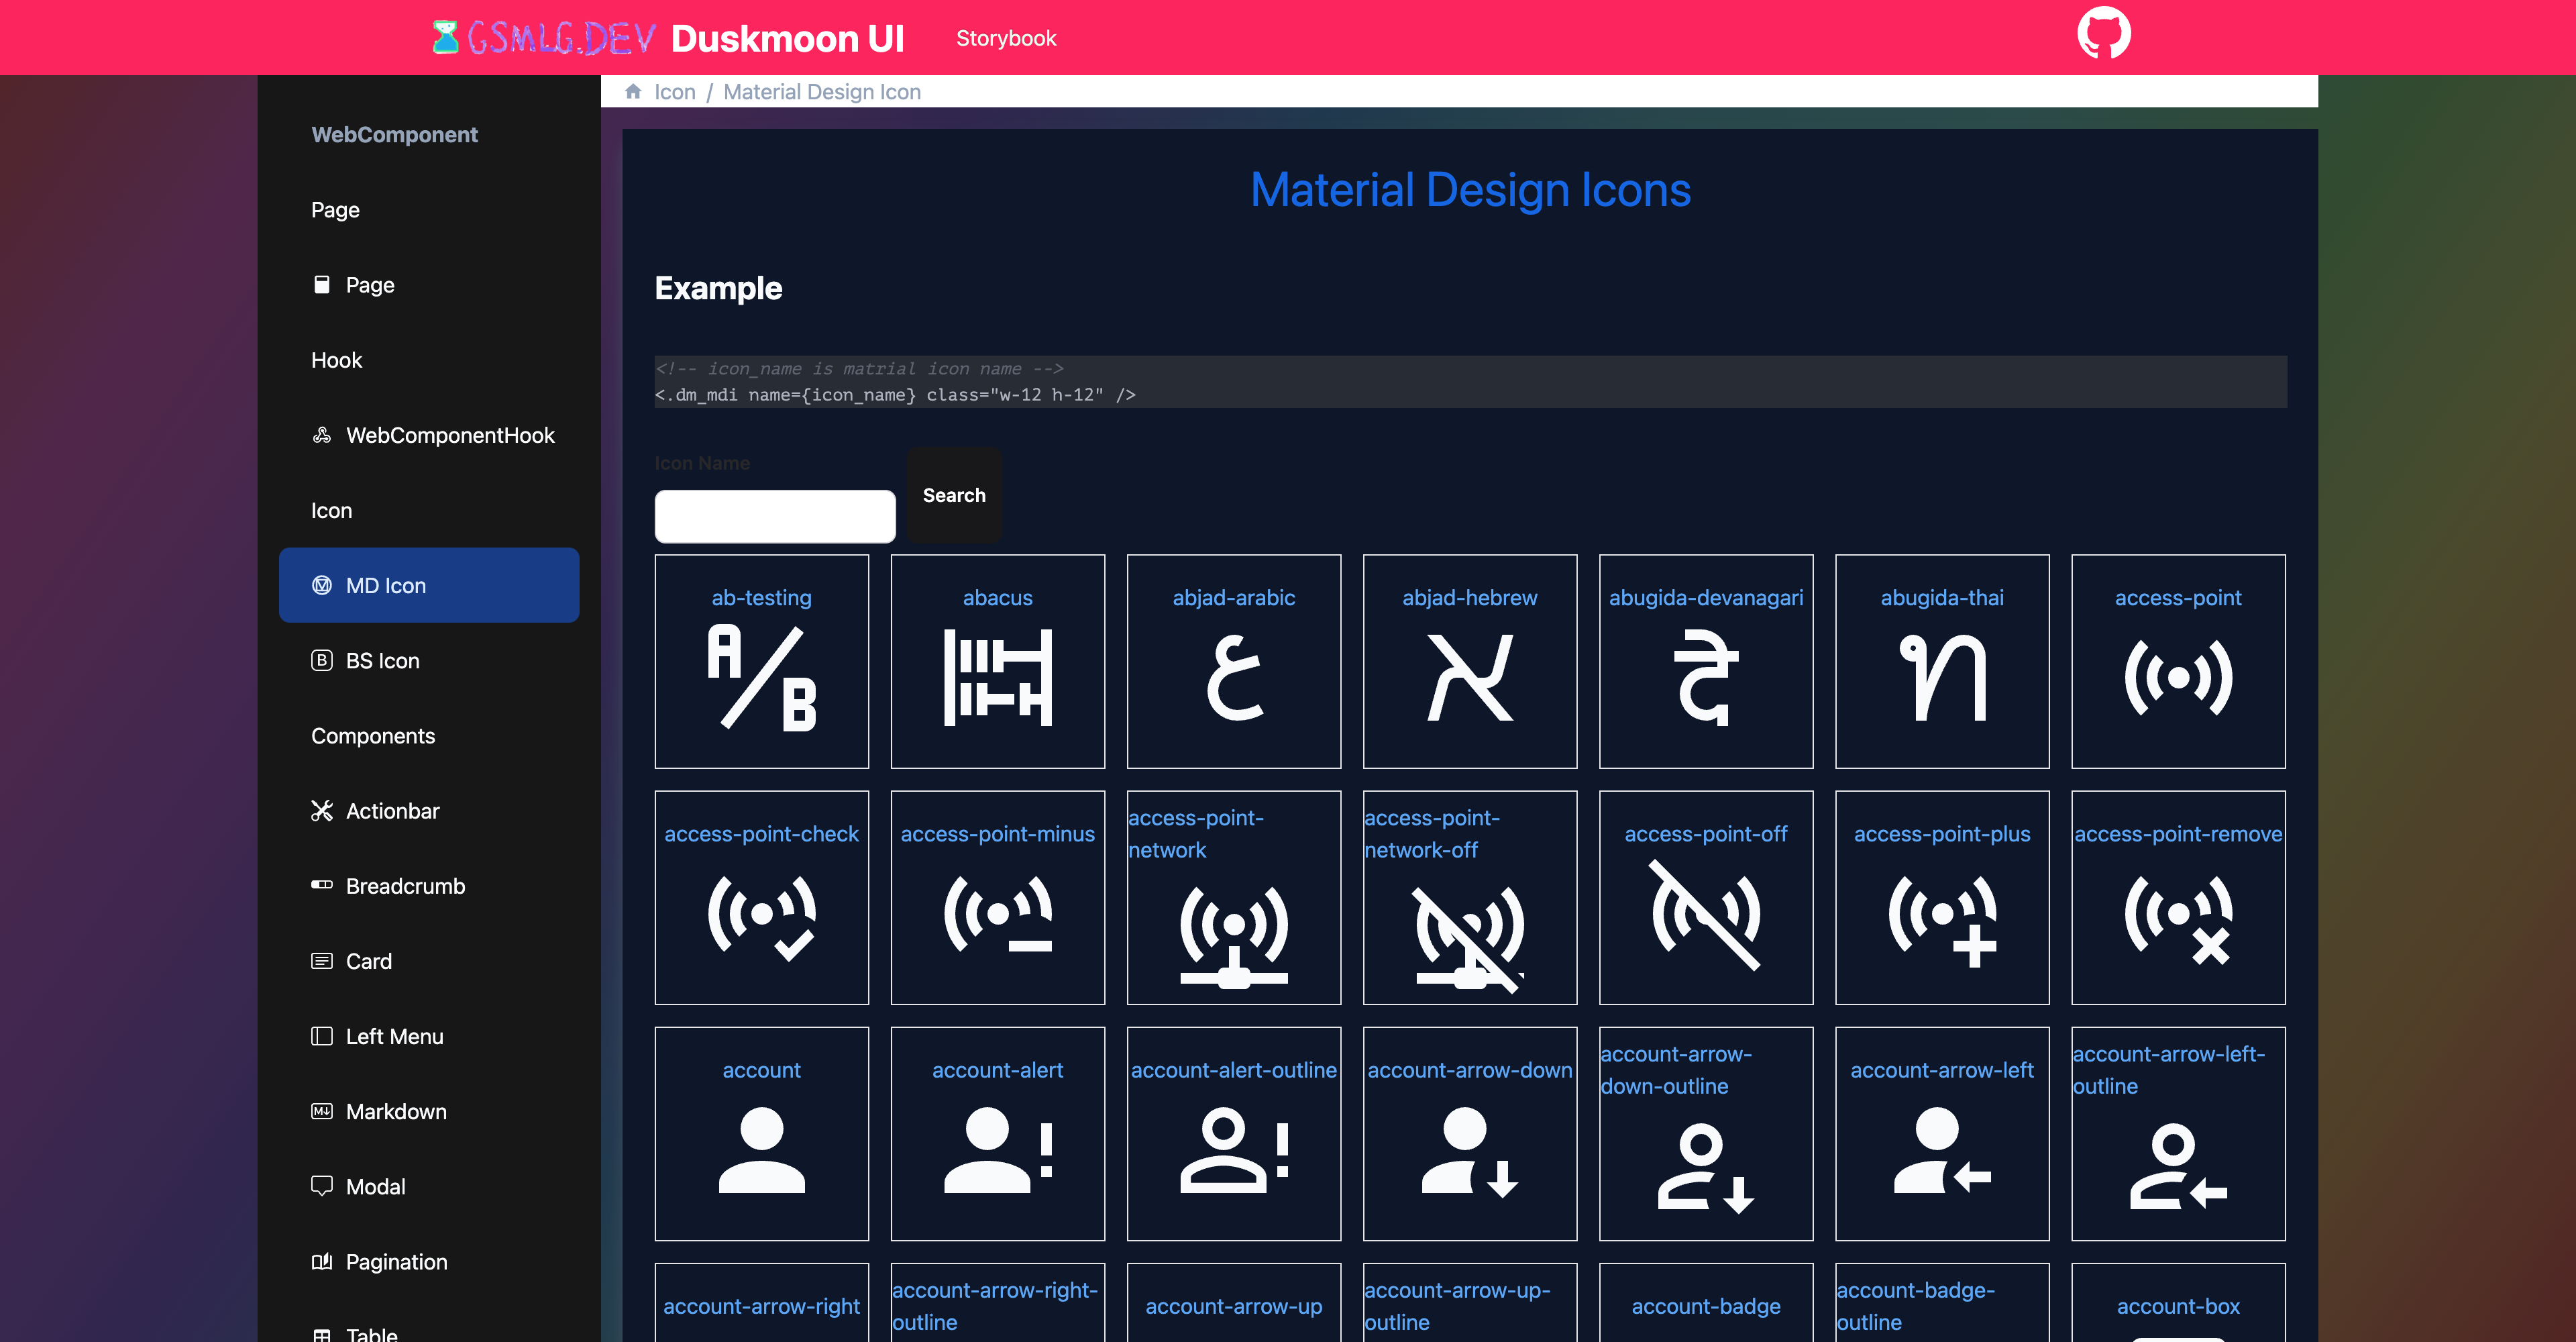Click the Example heading text
Screen dimensions: 2576x1342
point(718,288)
